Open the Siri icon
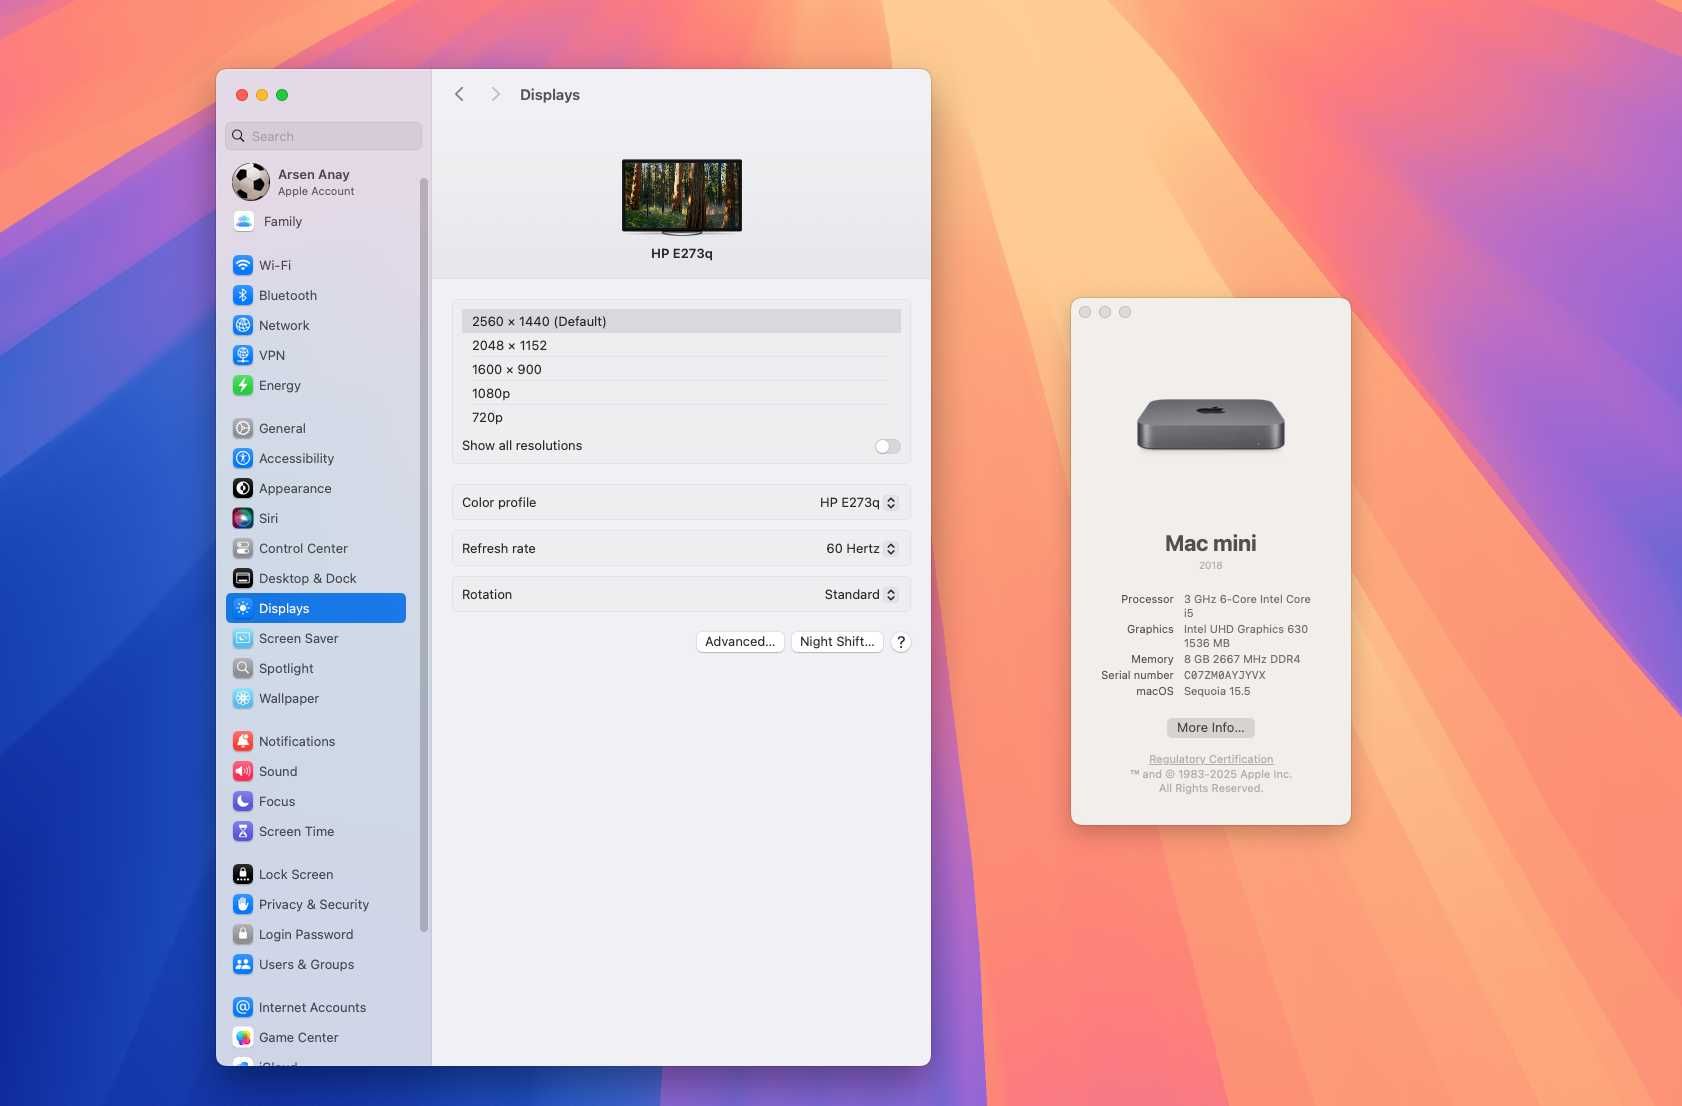Viewport: 1682px width, 1106px height. [x=243, y=518]
